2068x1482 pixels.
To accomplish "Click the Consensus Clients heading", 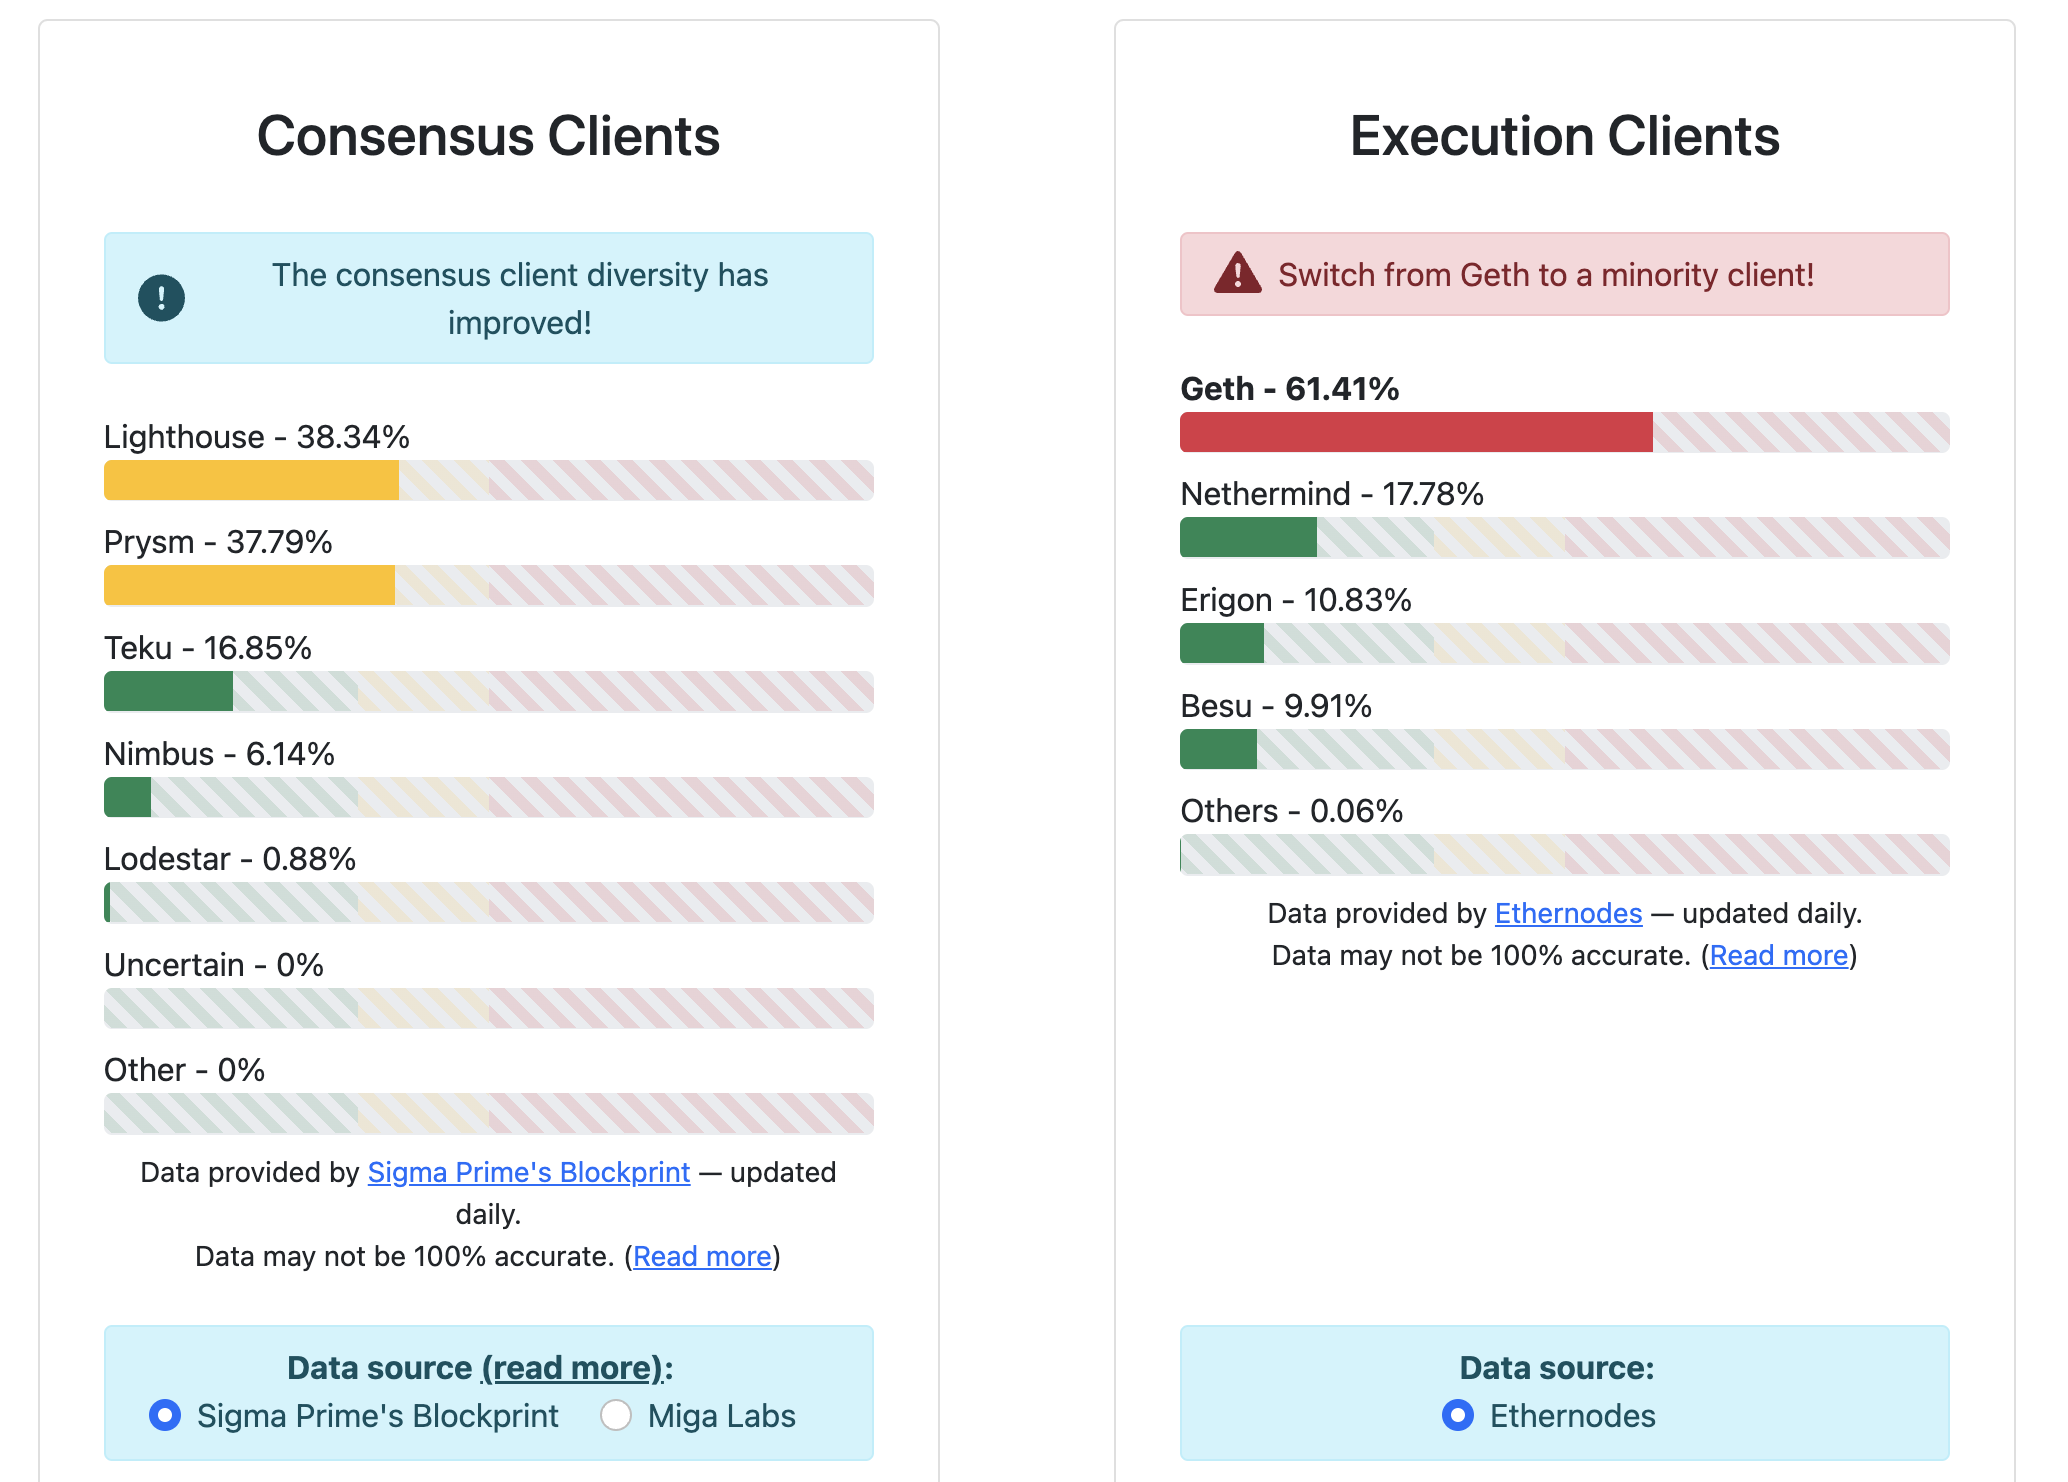I will [488, 136].
